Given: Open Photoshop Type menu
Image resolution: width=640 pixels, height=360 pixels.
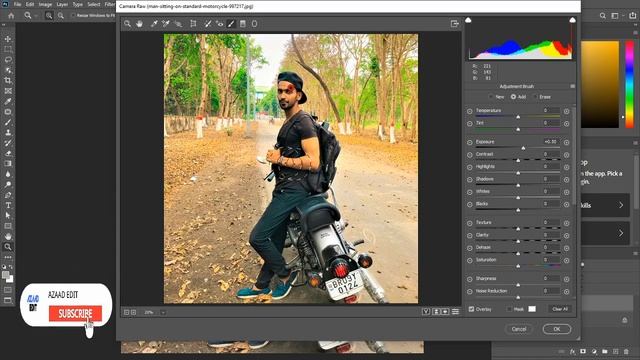Looking at the screenshot, I should point(78,4).
